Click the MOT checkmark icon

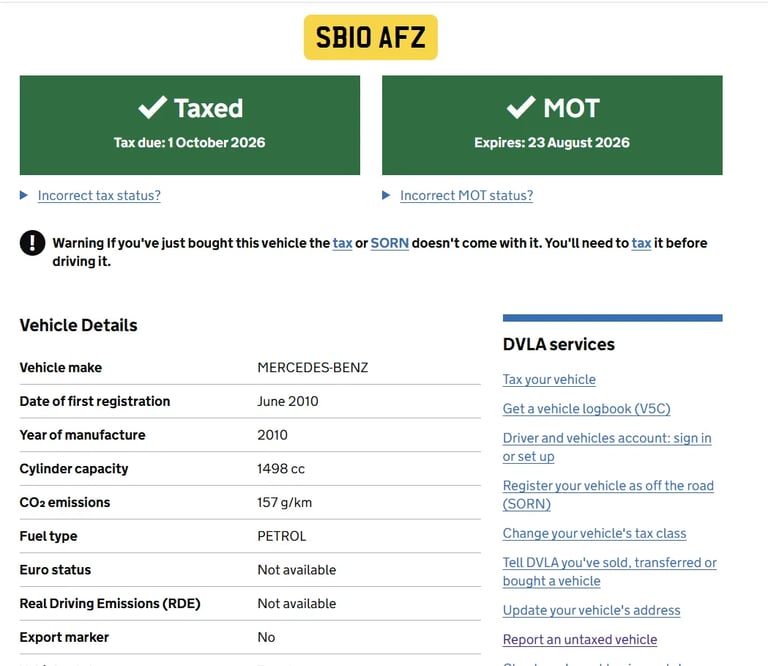coord(521,107)
